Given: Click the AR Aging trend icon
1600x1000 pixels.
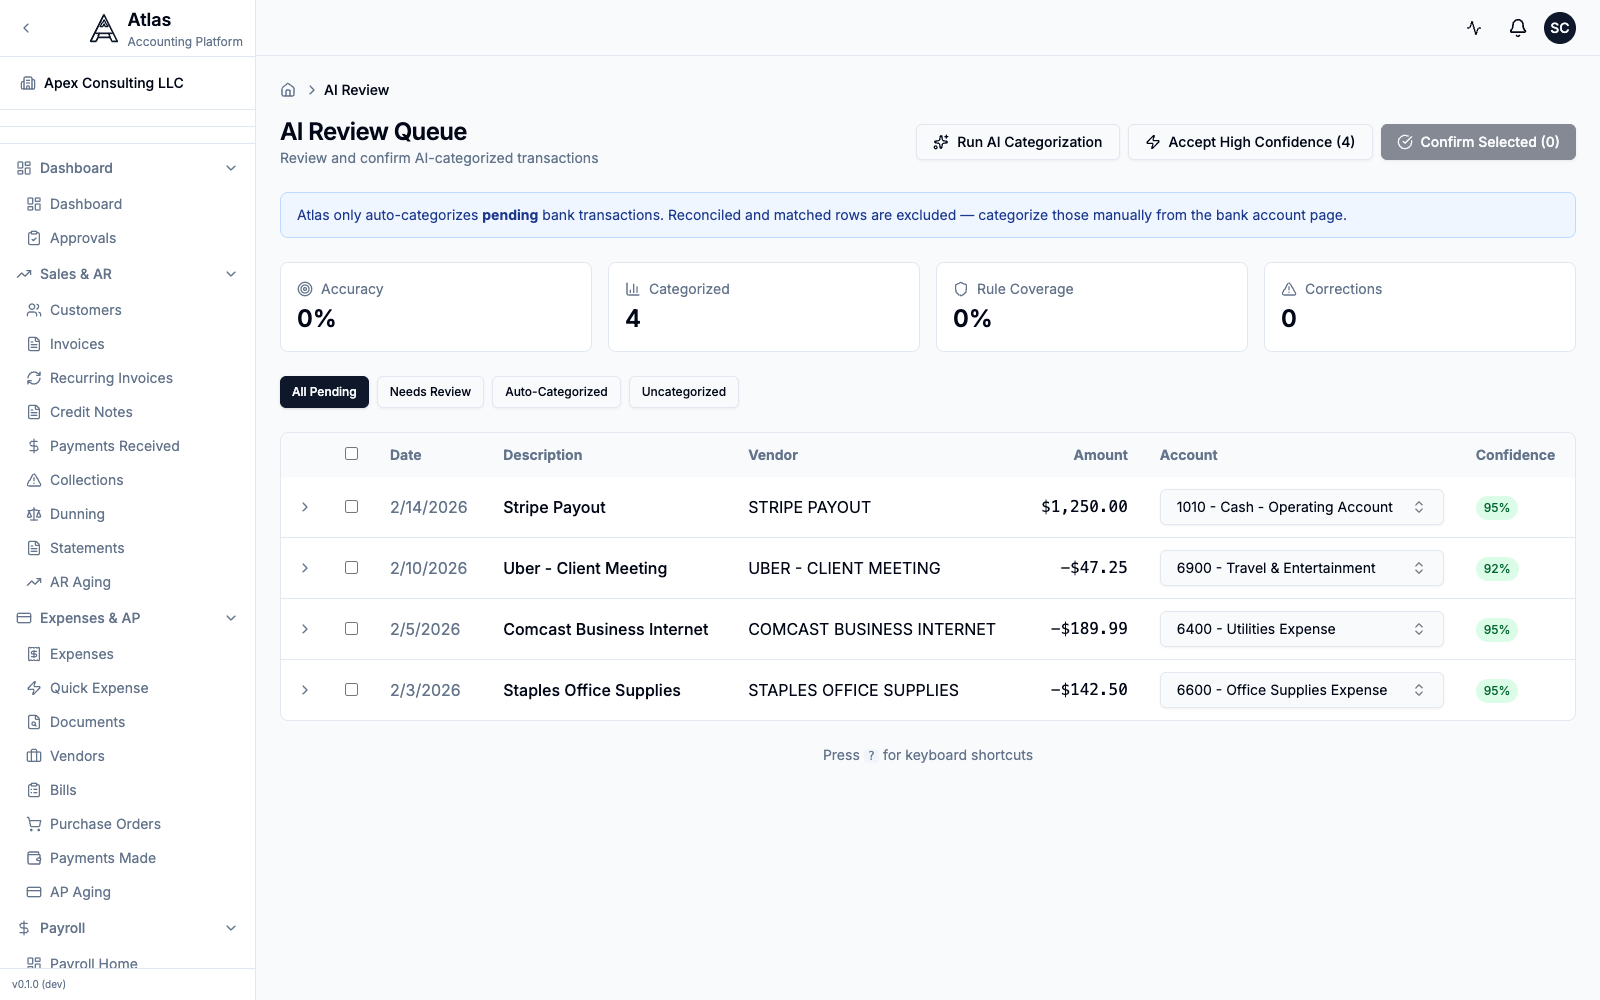Looking at the screenshot, I should pyautogui.click(x=34, y=582).
